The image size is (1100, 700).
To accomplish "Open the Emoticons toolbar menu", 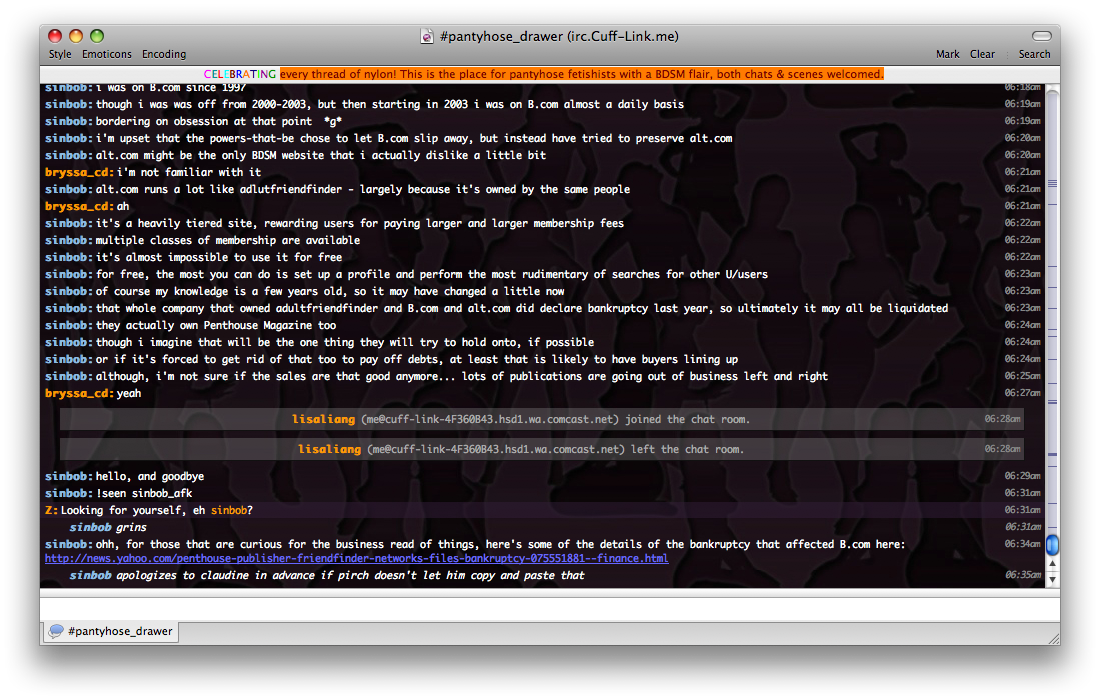I will [107, 54].
